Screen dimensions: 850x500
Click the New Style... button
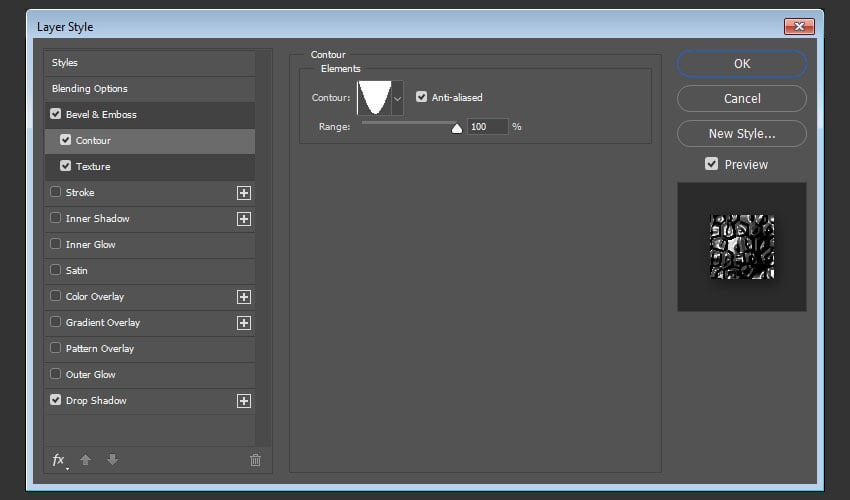tap(742, 133)
